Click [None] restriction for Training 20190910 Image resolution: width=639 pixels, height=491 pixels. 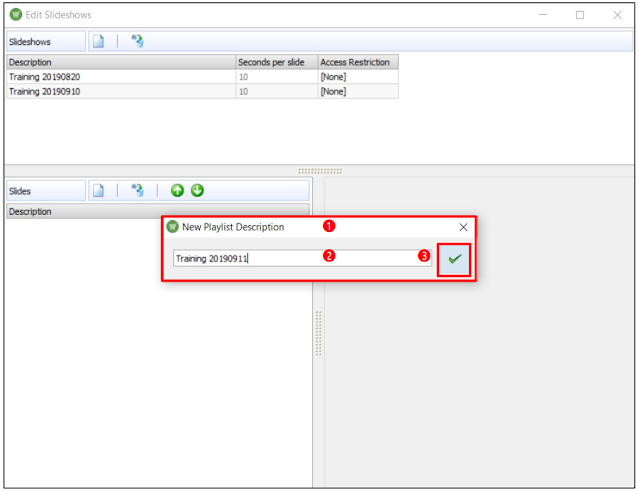358,91
